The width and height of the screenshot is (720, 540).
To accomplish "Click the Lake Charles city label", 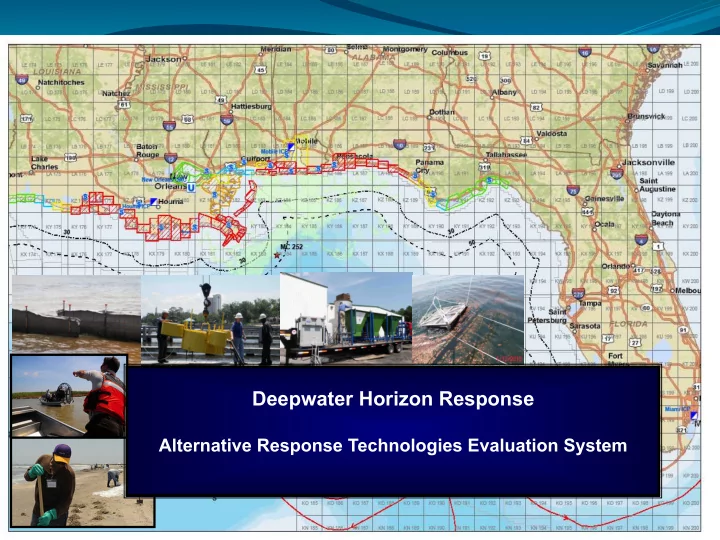I will pos(45,163).
